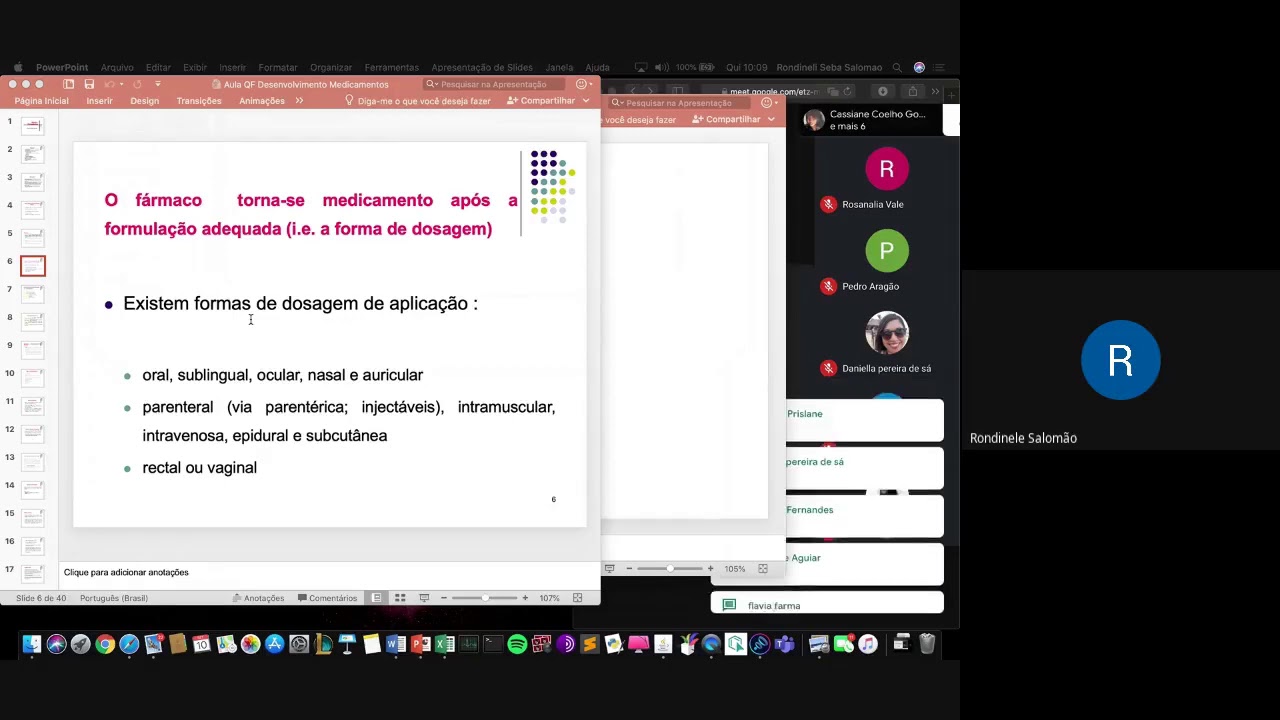Screen dimensions: 1280x720
Task: Click the smiley feedback icon in PowerPoint
Action: (581, 84)
